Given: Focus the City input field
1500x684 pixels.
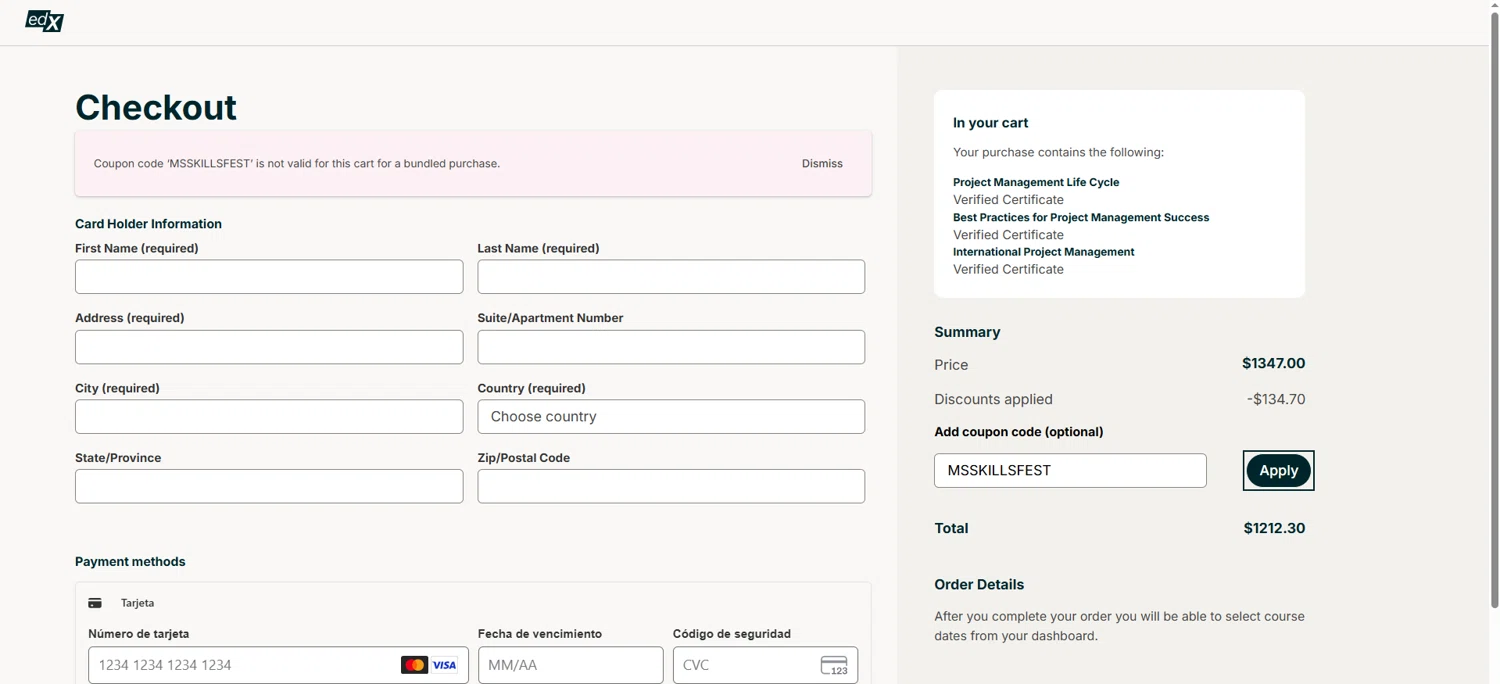Looking at the screenshot, I should 269,417.
